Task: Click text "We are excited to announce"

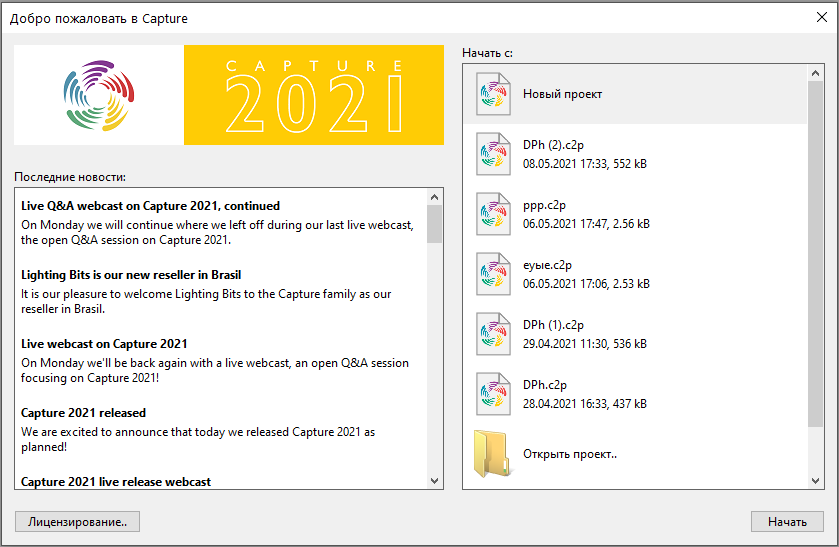Action: (198, 439)
